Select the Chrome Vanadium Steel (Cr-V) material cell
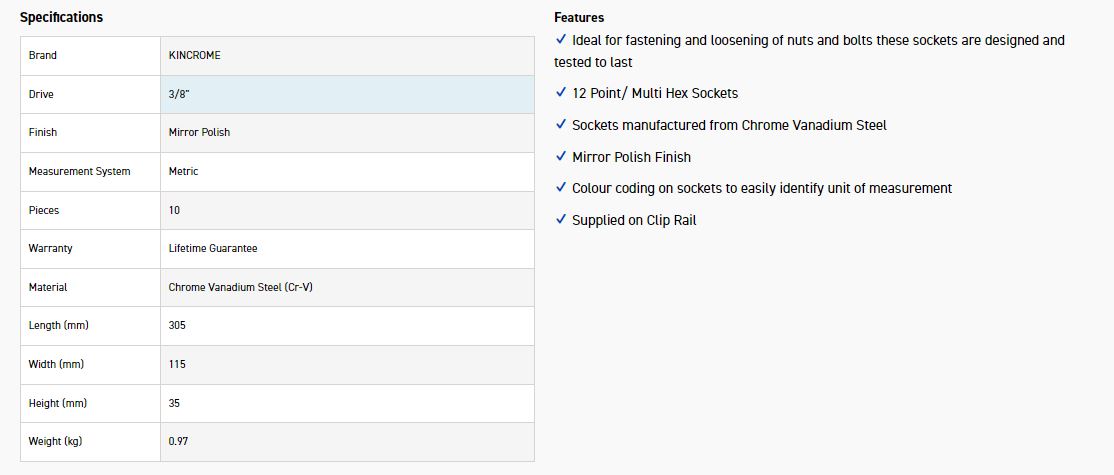 coord(243,287)
